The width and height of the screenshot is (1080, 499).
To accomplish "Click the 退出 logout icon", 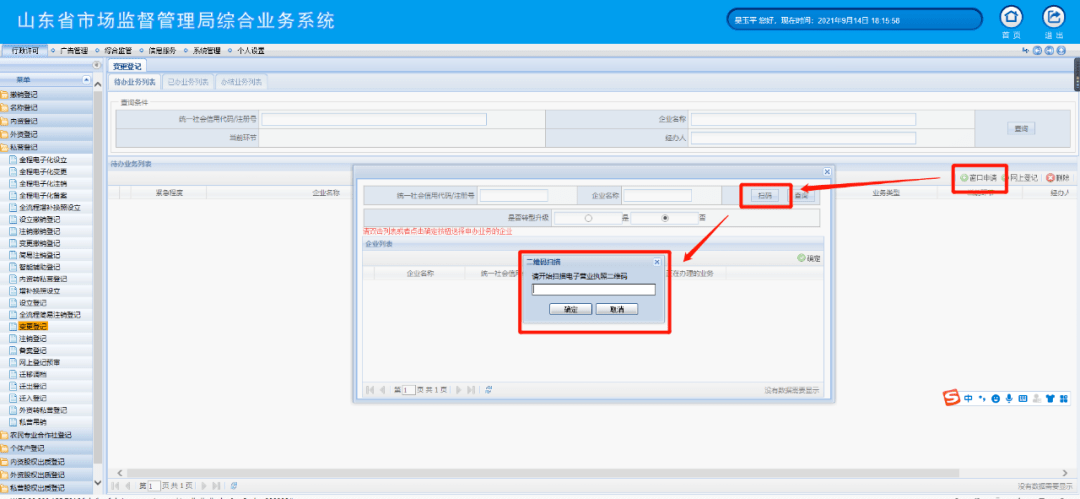I will click(1053, 17).
